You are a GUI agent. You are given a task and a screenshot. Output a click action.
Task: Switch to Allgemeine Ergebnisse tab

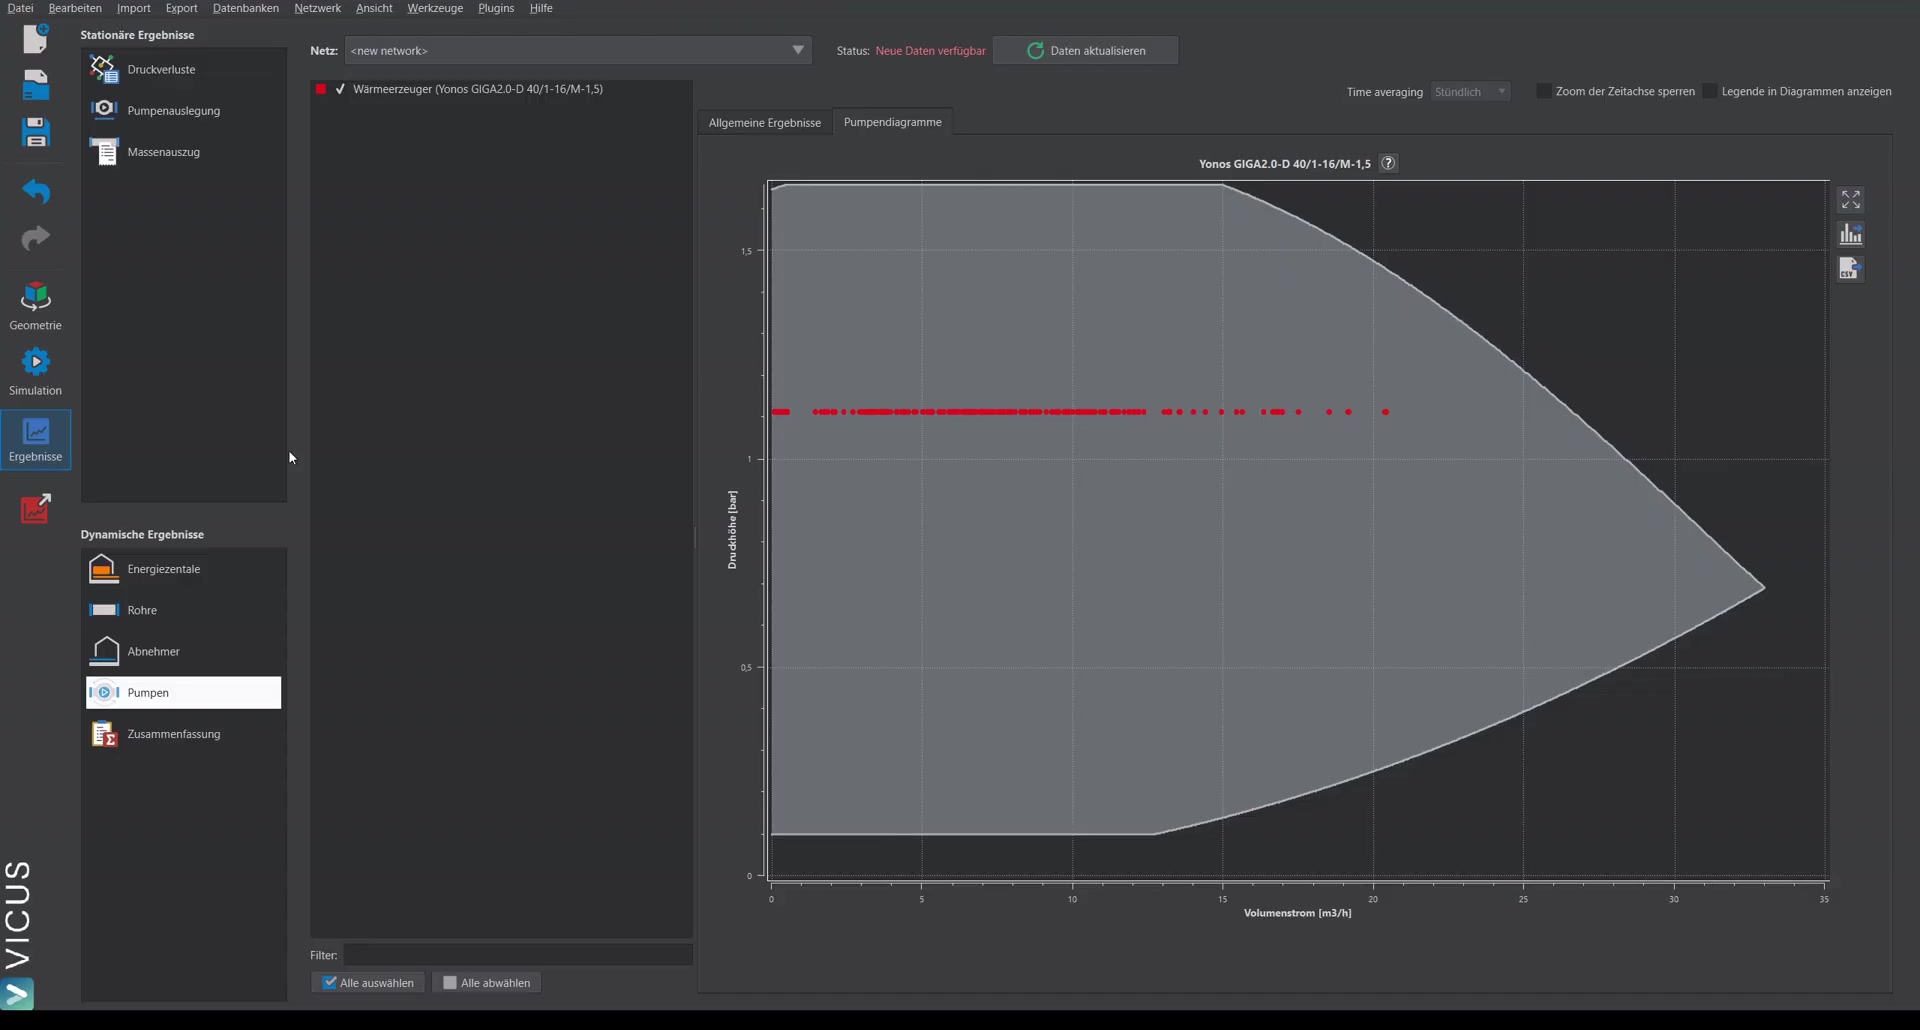pos(765,122)
